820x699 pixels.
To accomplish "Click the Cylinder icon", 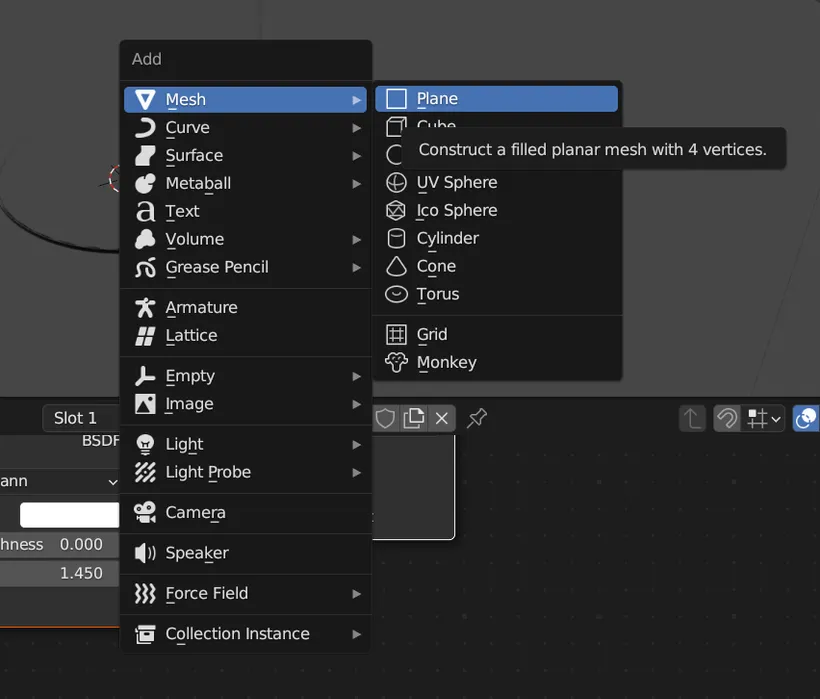I will (x=396, y=238).
